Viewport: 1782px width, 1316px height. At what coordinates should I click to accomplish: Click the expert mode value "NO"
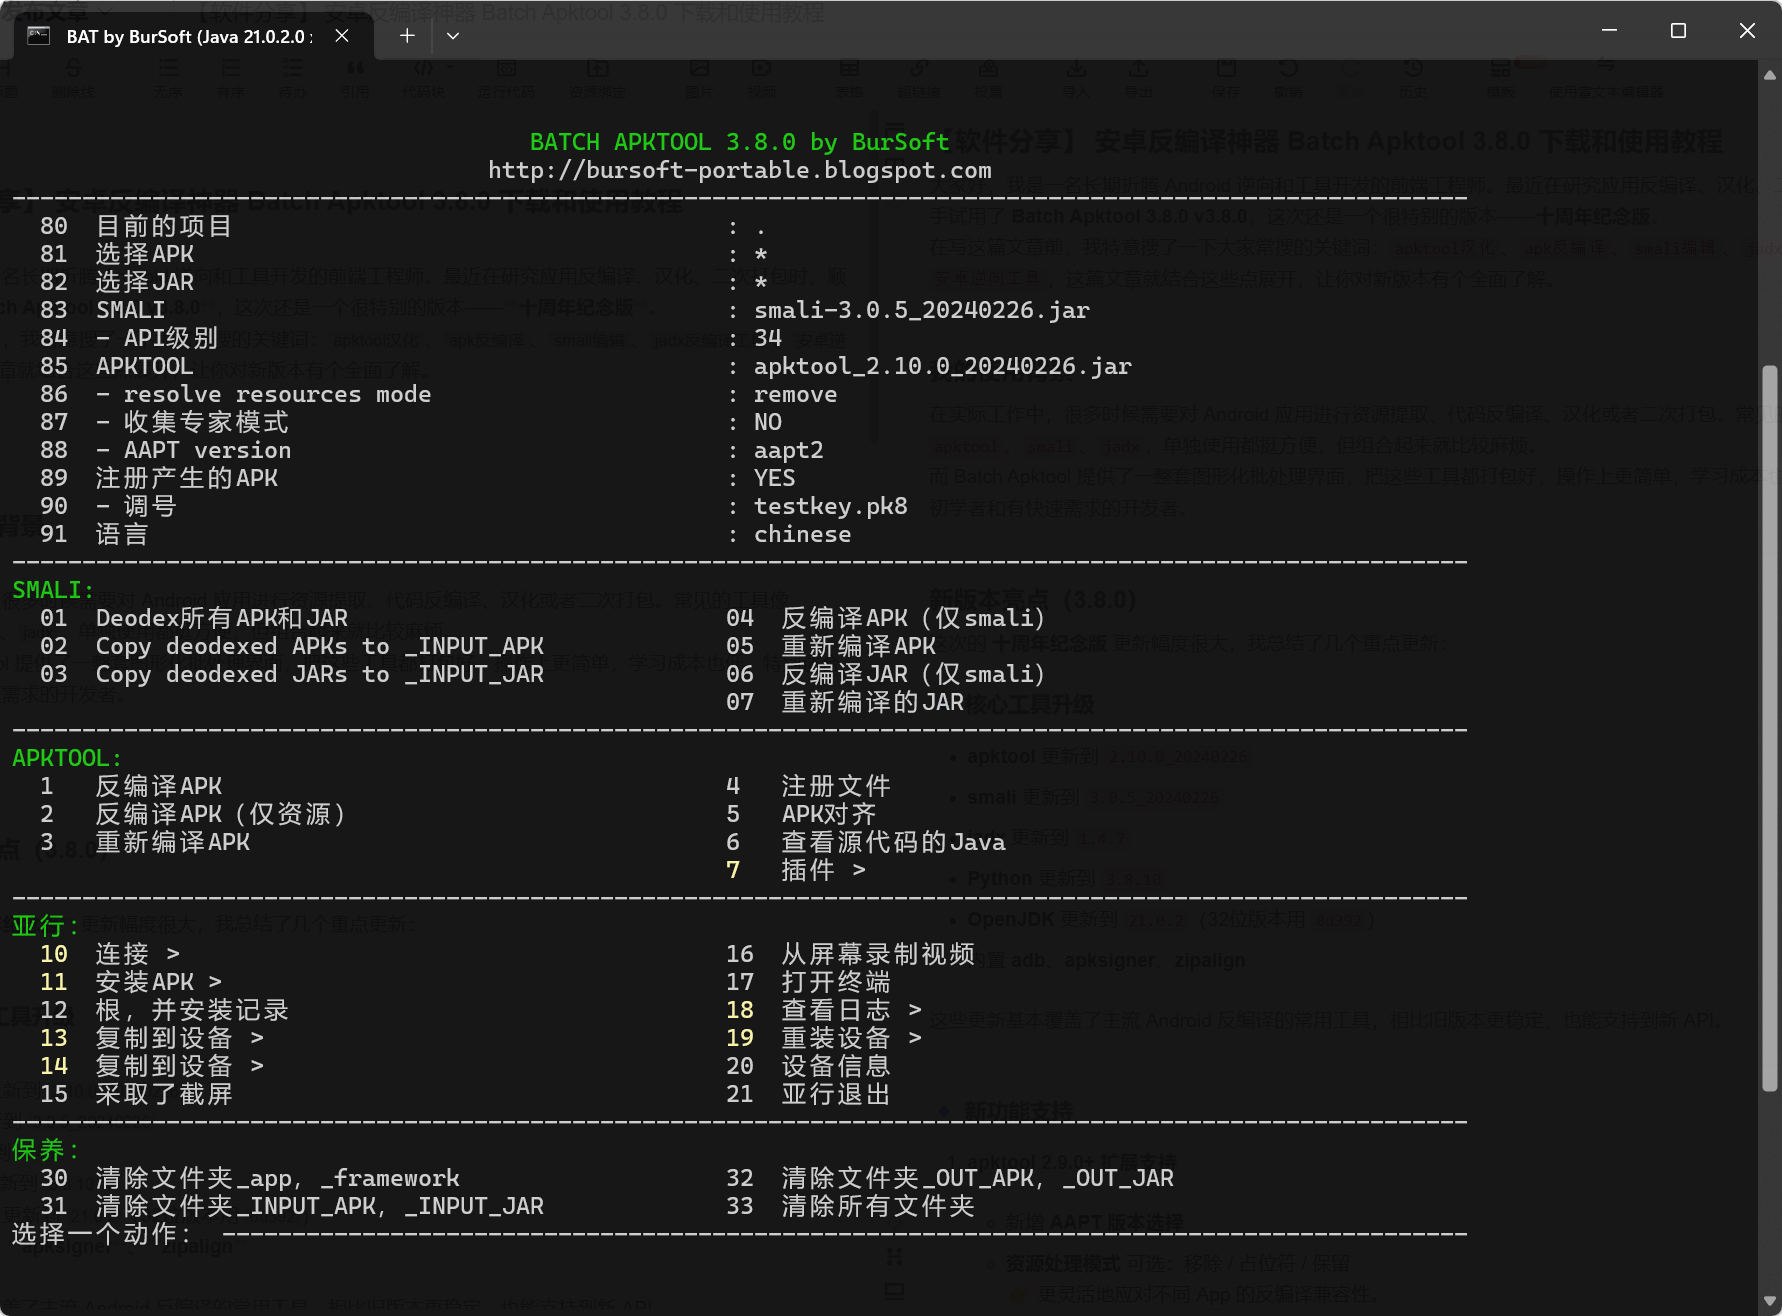point(768,422)
